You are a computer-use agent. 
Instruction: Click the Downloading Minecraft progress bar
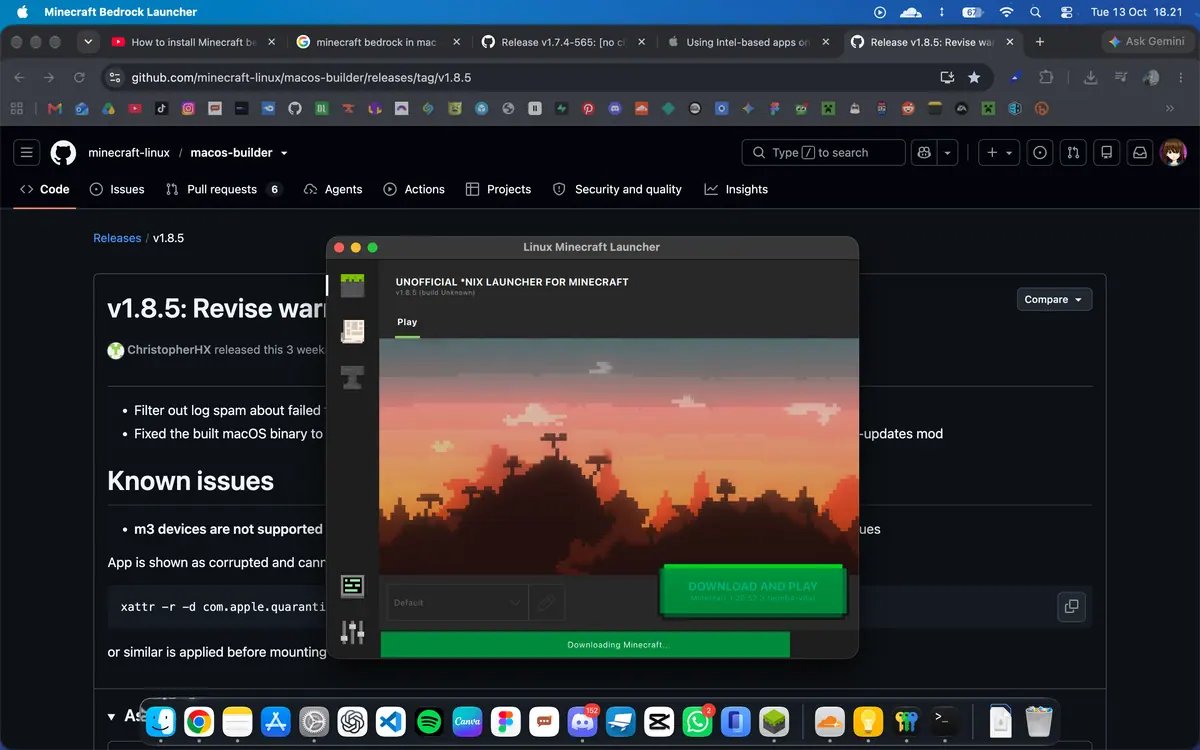(x=585, y=645)
